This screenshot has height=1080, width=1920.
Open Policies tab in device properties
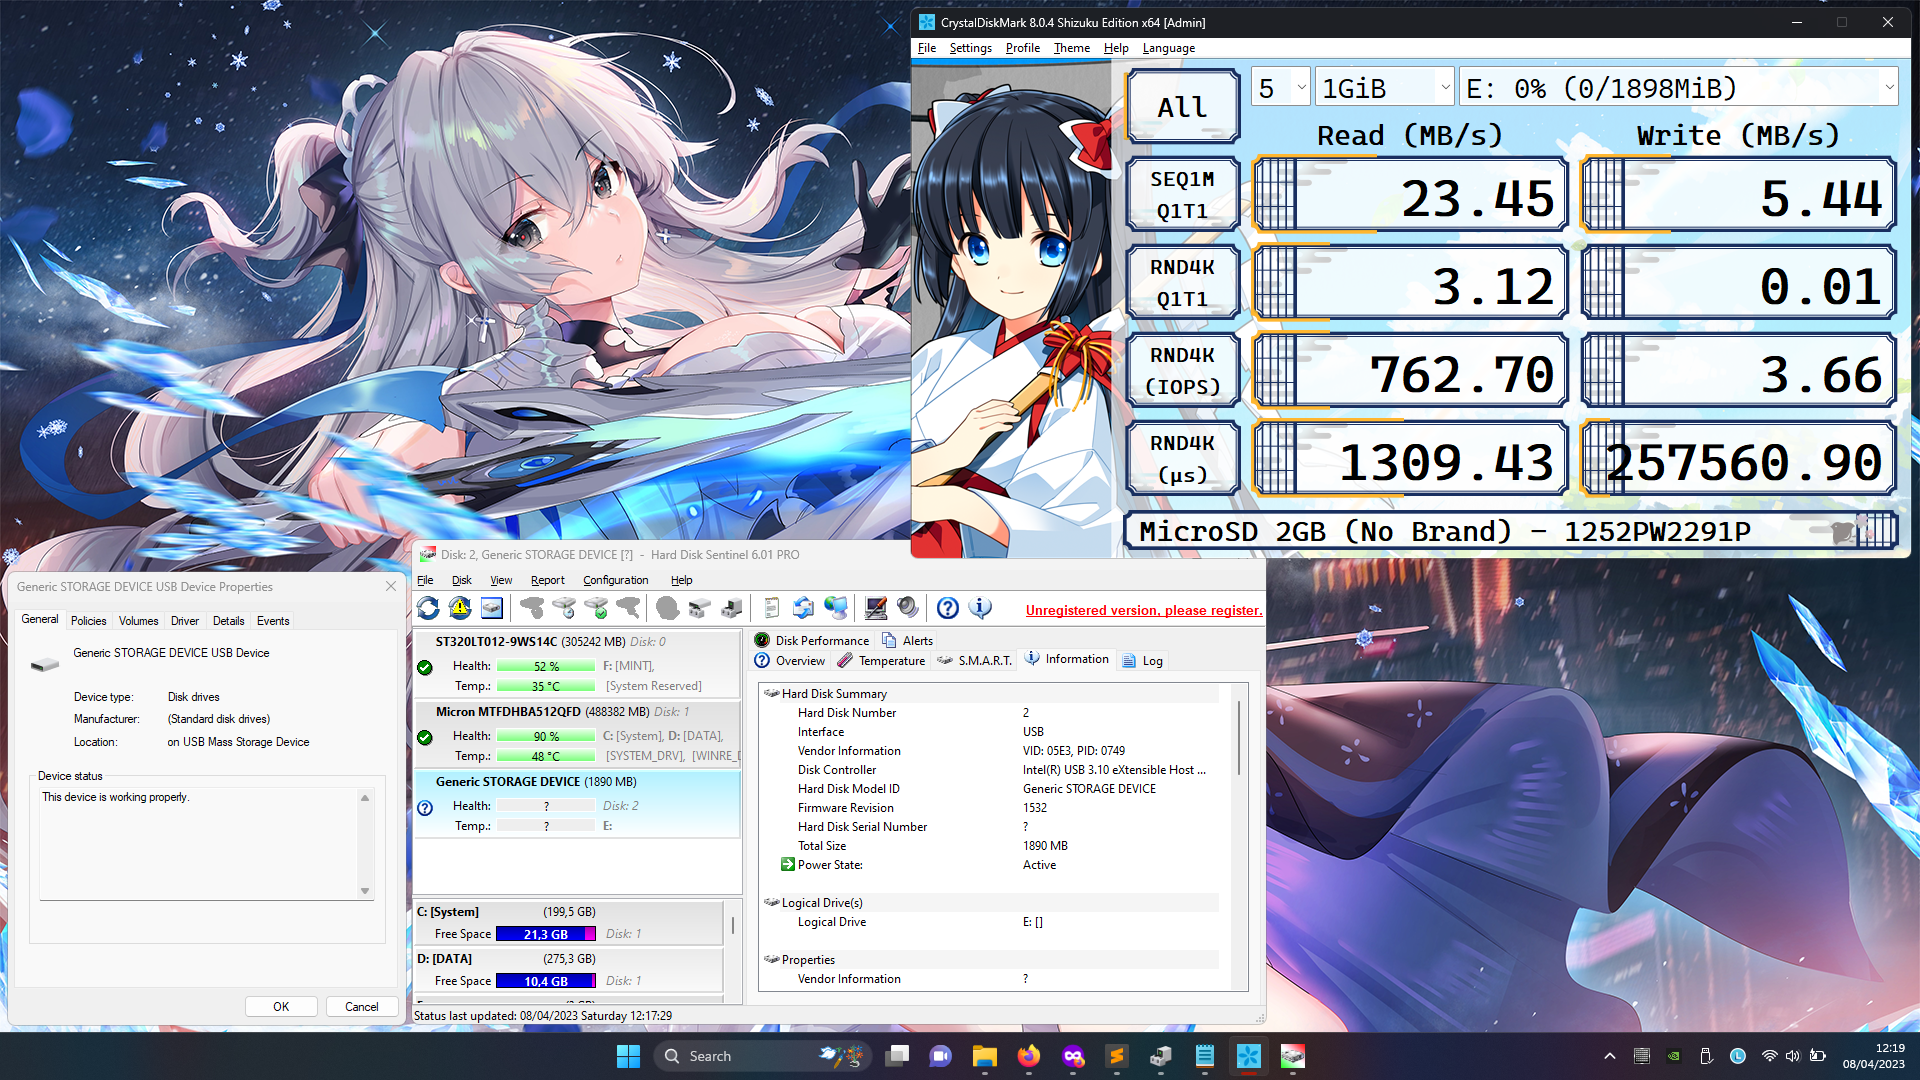coord(88,621)
